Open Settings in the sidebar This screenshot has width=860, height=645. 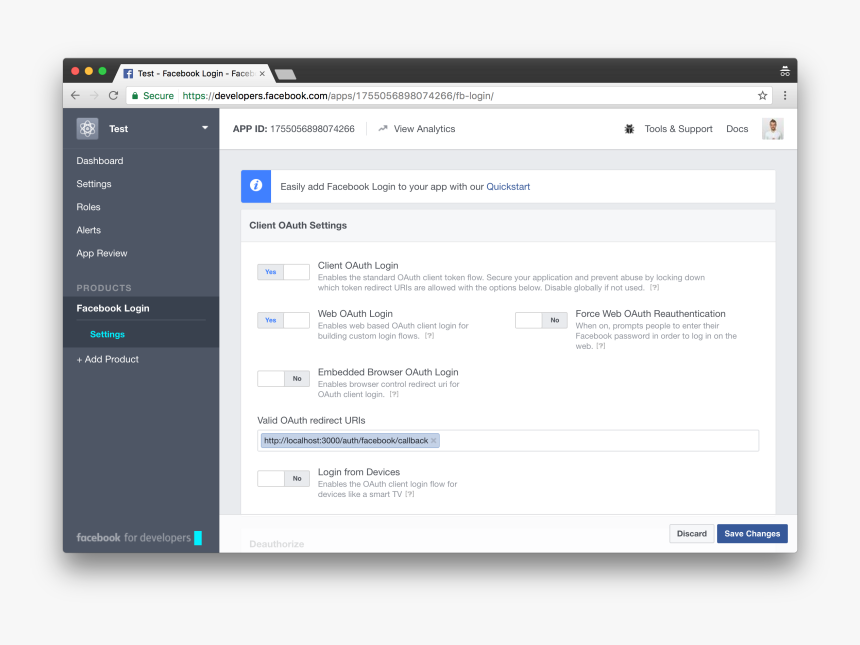pyautogui.click(x=94, y=184)
